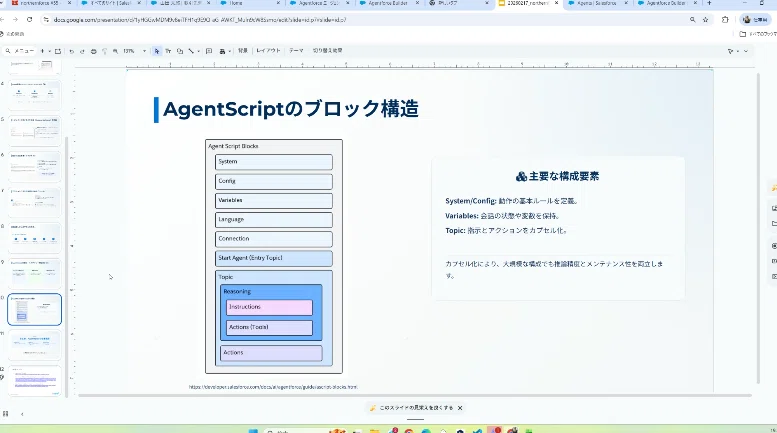The width and height of the screenshot is (777, 433).
Task: Click the Actions (Tools) block
Action: tap(270, 327)
